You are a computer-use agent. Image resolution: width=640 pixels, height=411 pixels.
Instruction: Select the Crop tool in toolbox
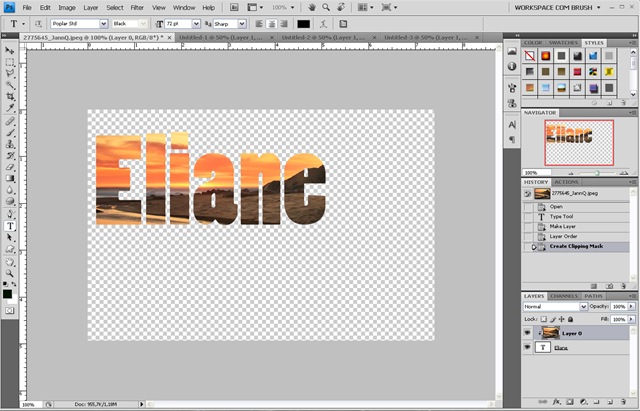pos(10,96)
